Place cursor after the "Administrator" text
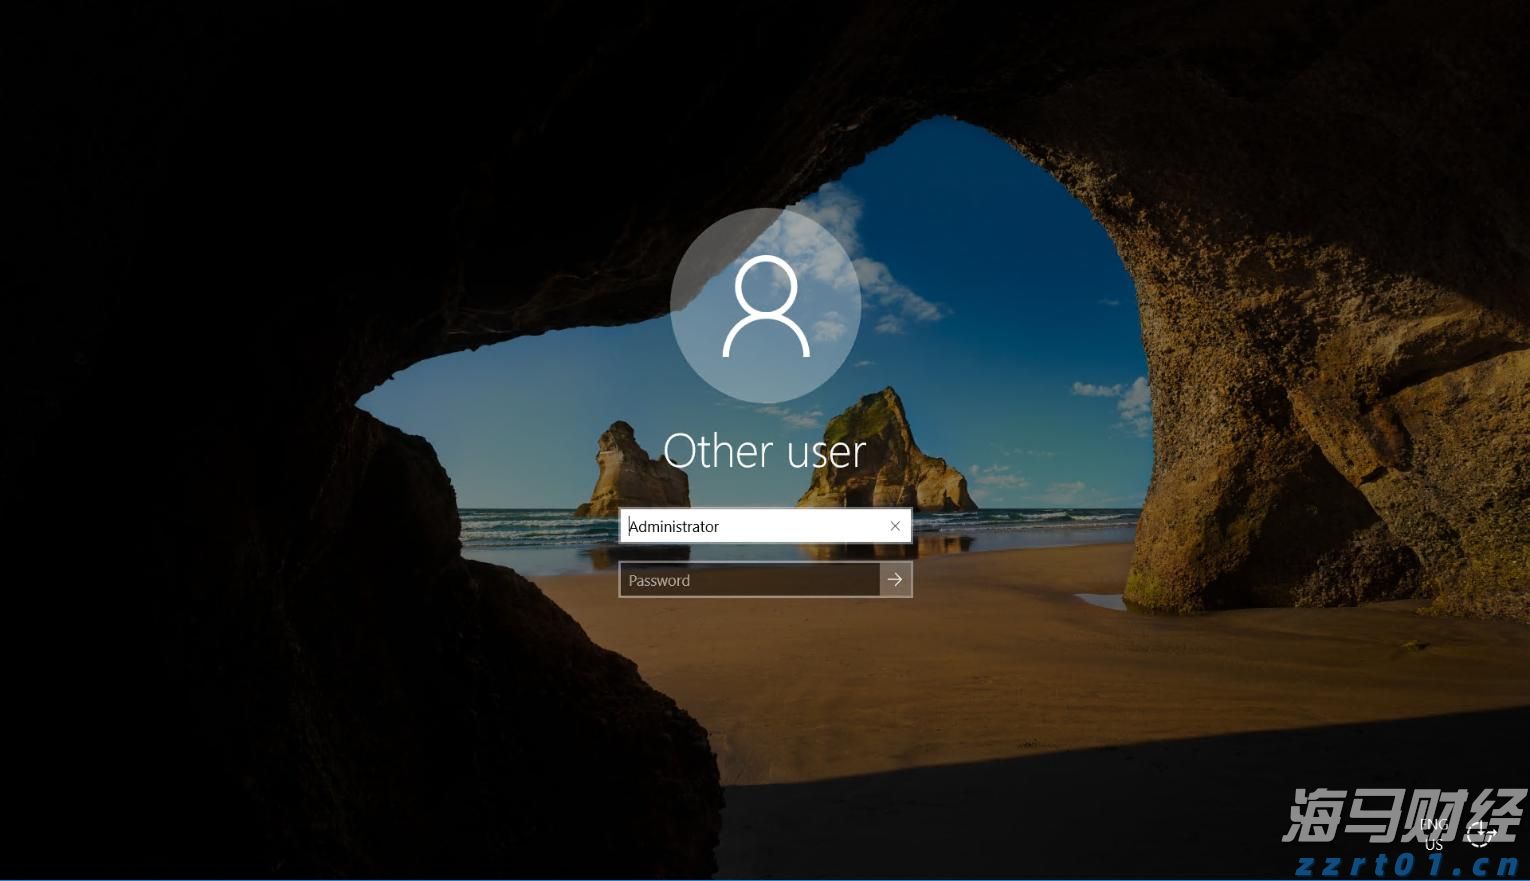The height and width of the screenshot is (881, 1530). point(722,526)
